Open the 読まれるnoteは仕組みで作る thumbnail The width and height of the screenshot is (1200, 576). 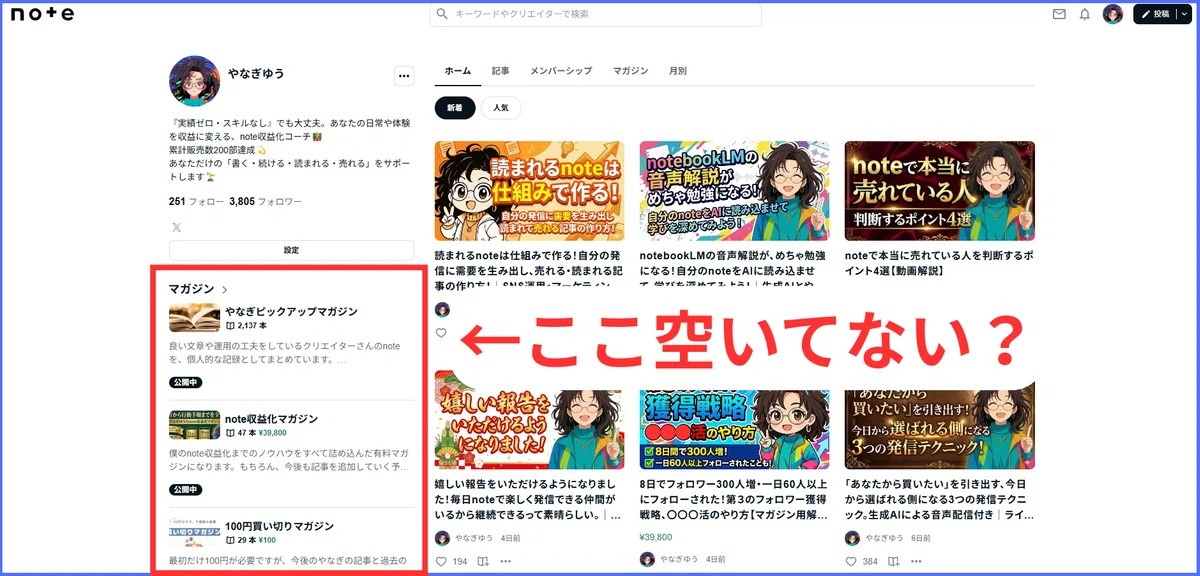coord(530,191)
